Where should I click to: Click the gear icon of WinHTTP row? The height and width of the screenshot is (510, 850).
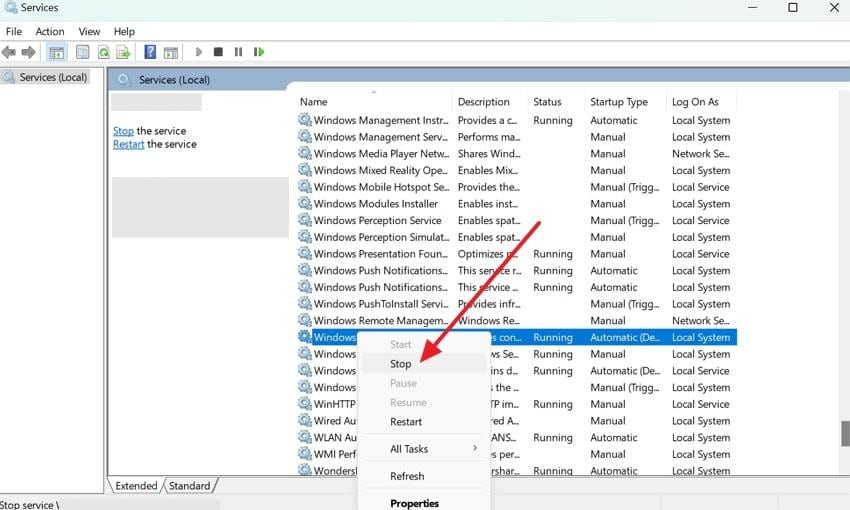click(305, 403)
